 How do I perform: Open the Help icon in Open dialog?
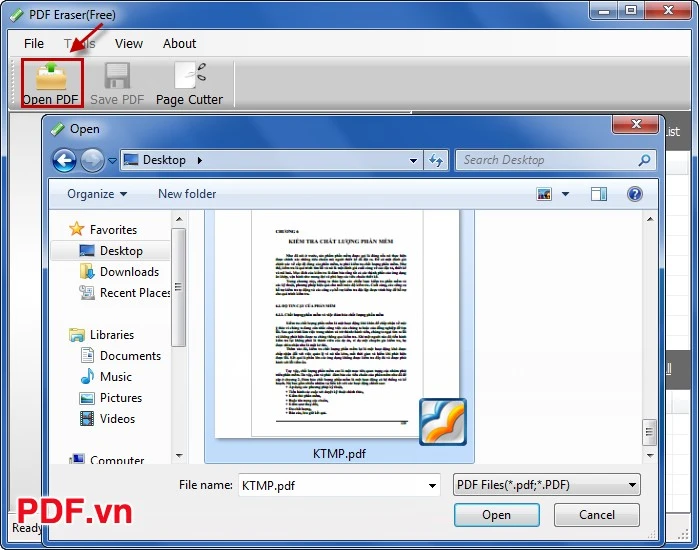(x=634, y=194)
